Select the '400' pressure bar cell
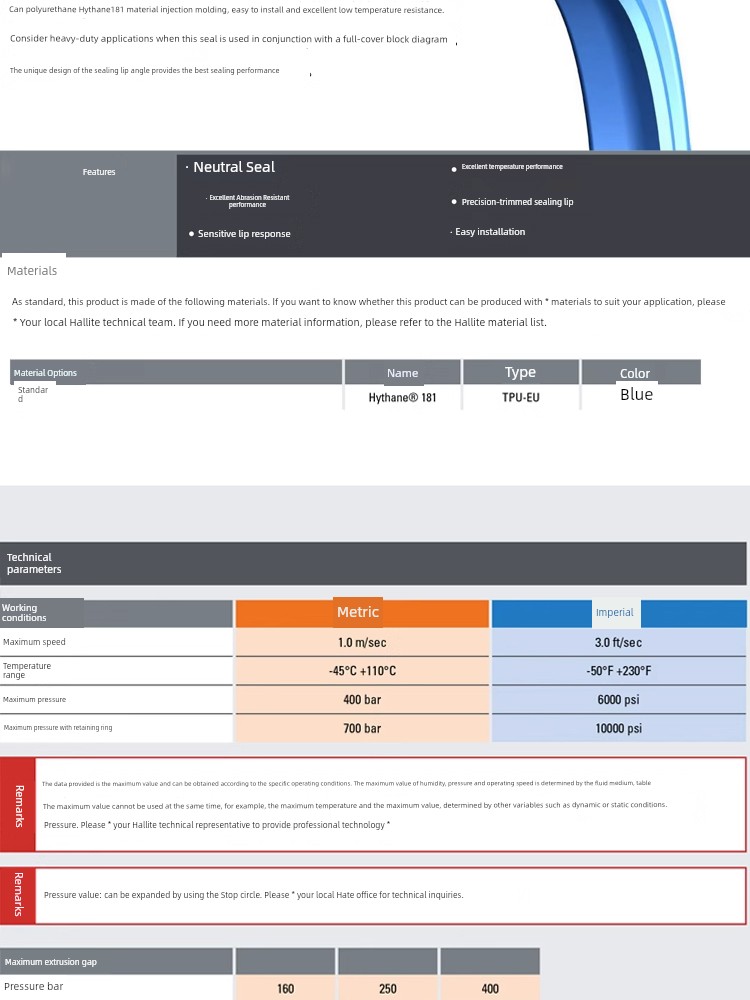750x1000 pixels. (490, 989)
